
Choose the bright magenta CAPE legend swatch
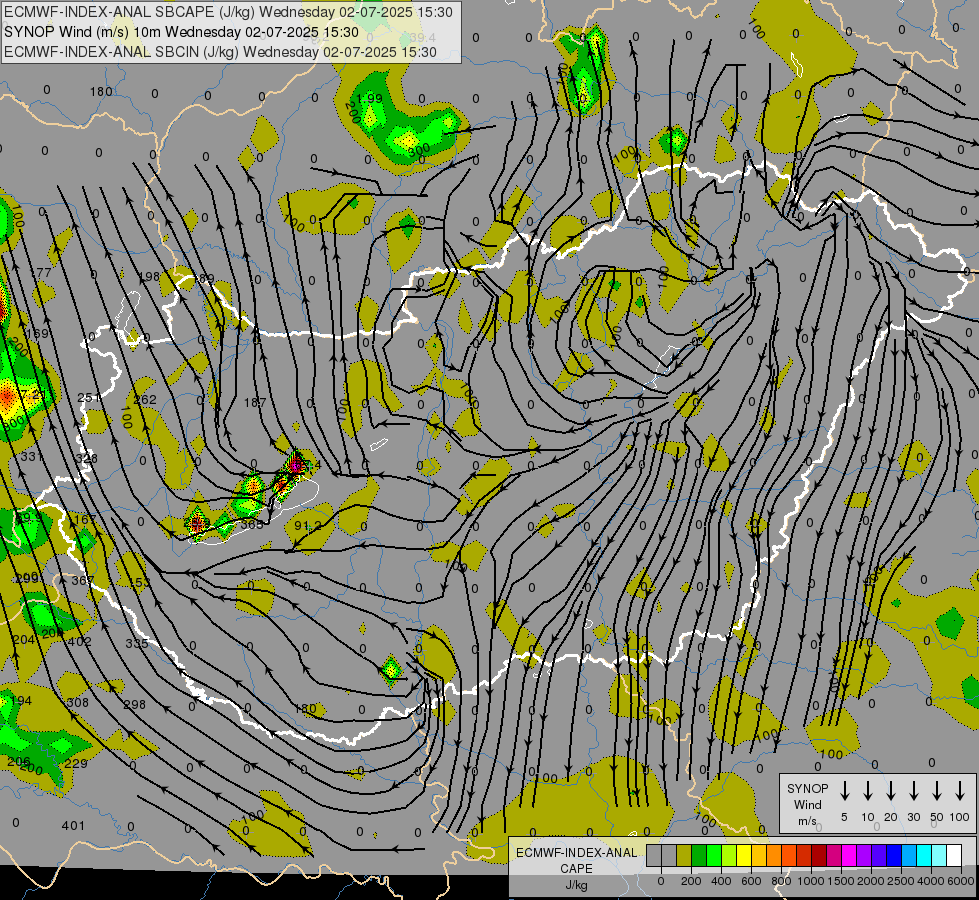pyautogui.click(x=849, y=855)
